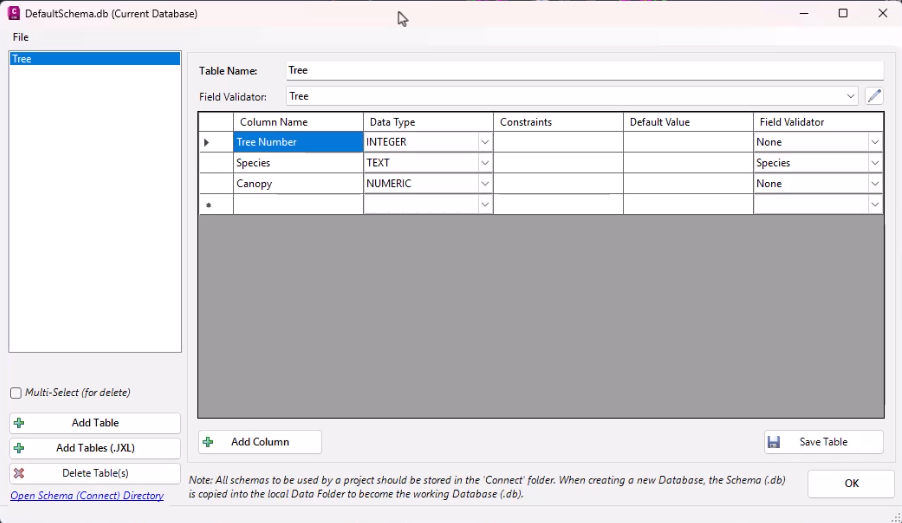Open the INTEGER data type dropdown
The height and width of the screenshot is (523, 902).
click(485, 142)
